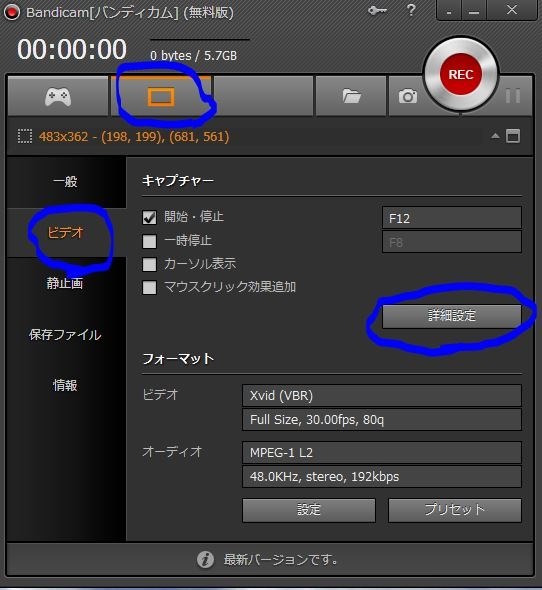Select the game recording mode gamepad icon

(x=58, y=97)
